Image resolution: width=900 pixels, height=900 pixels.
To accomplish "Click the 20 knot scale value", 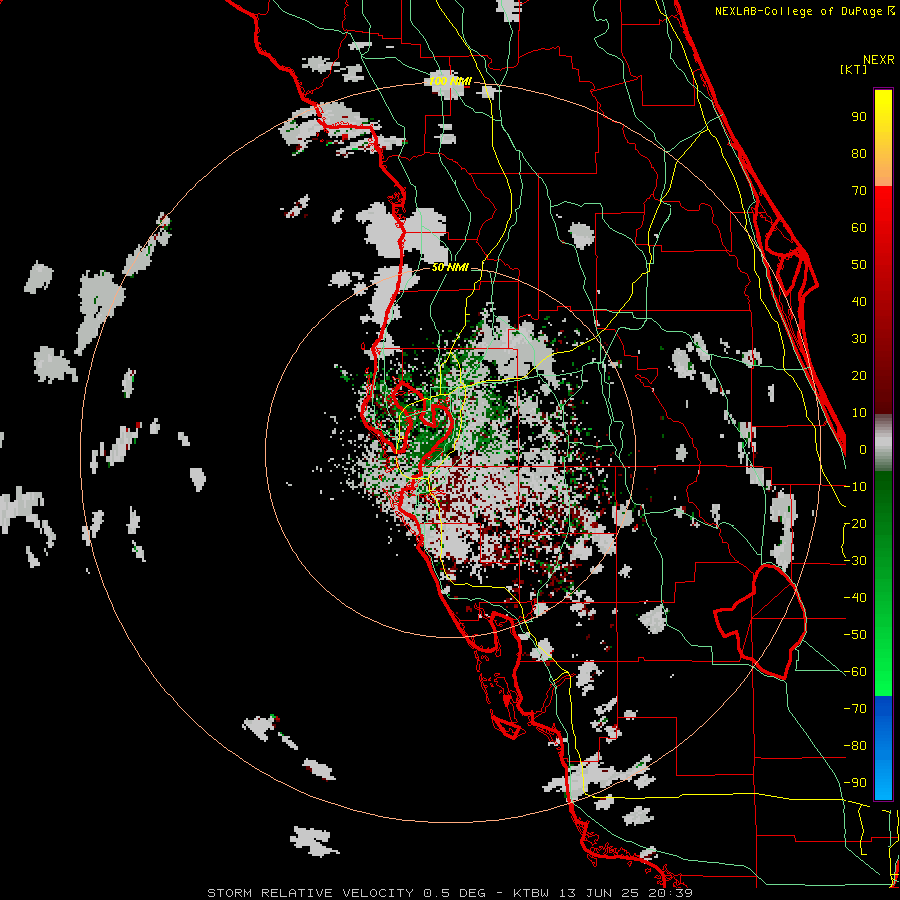I will (x=859, y=376).
